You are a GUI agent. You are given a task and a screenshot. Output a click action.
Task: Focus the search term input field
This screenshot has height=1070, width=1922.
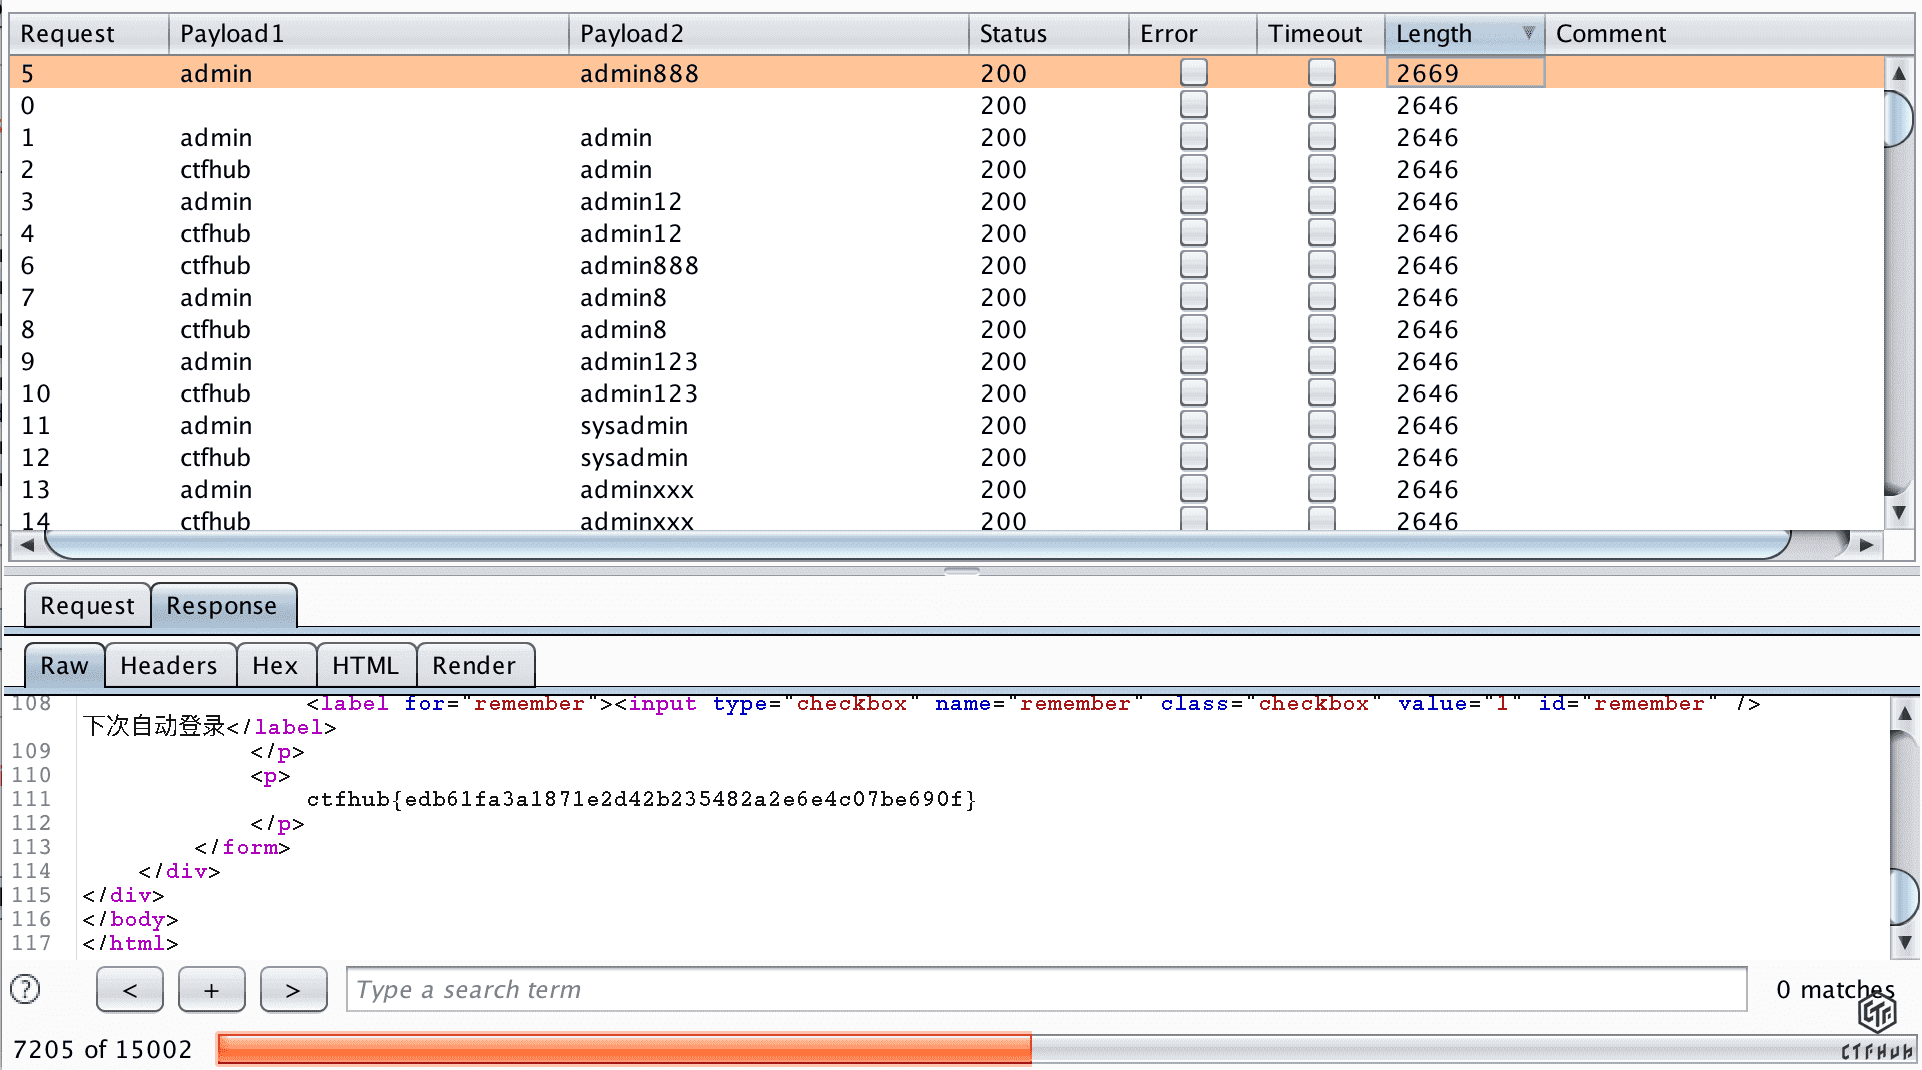point(1045,989)
